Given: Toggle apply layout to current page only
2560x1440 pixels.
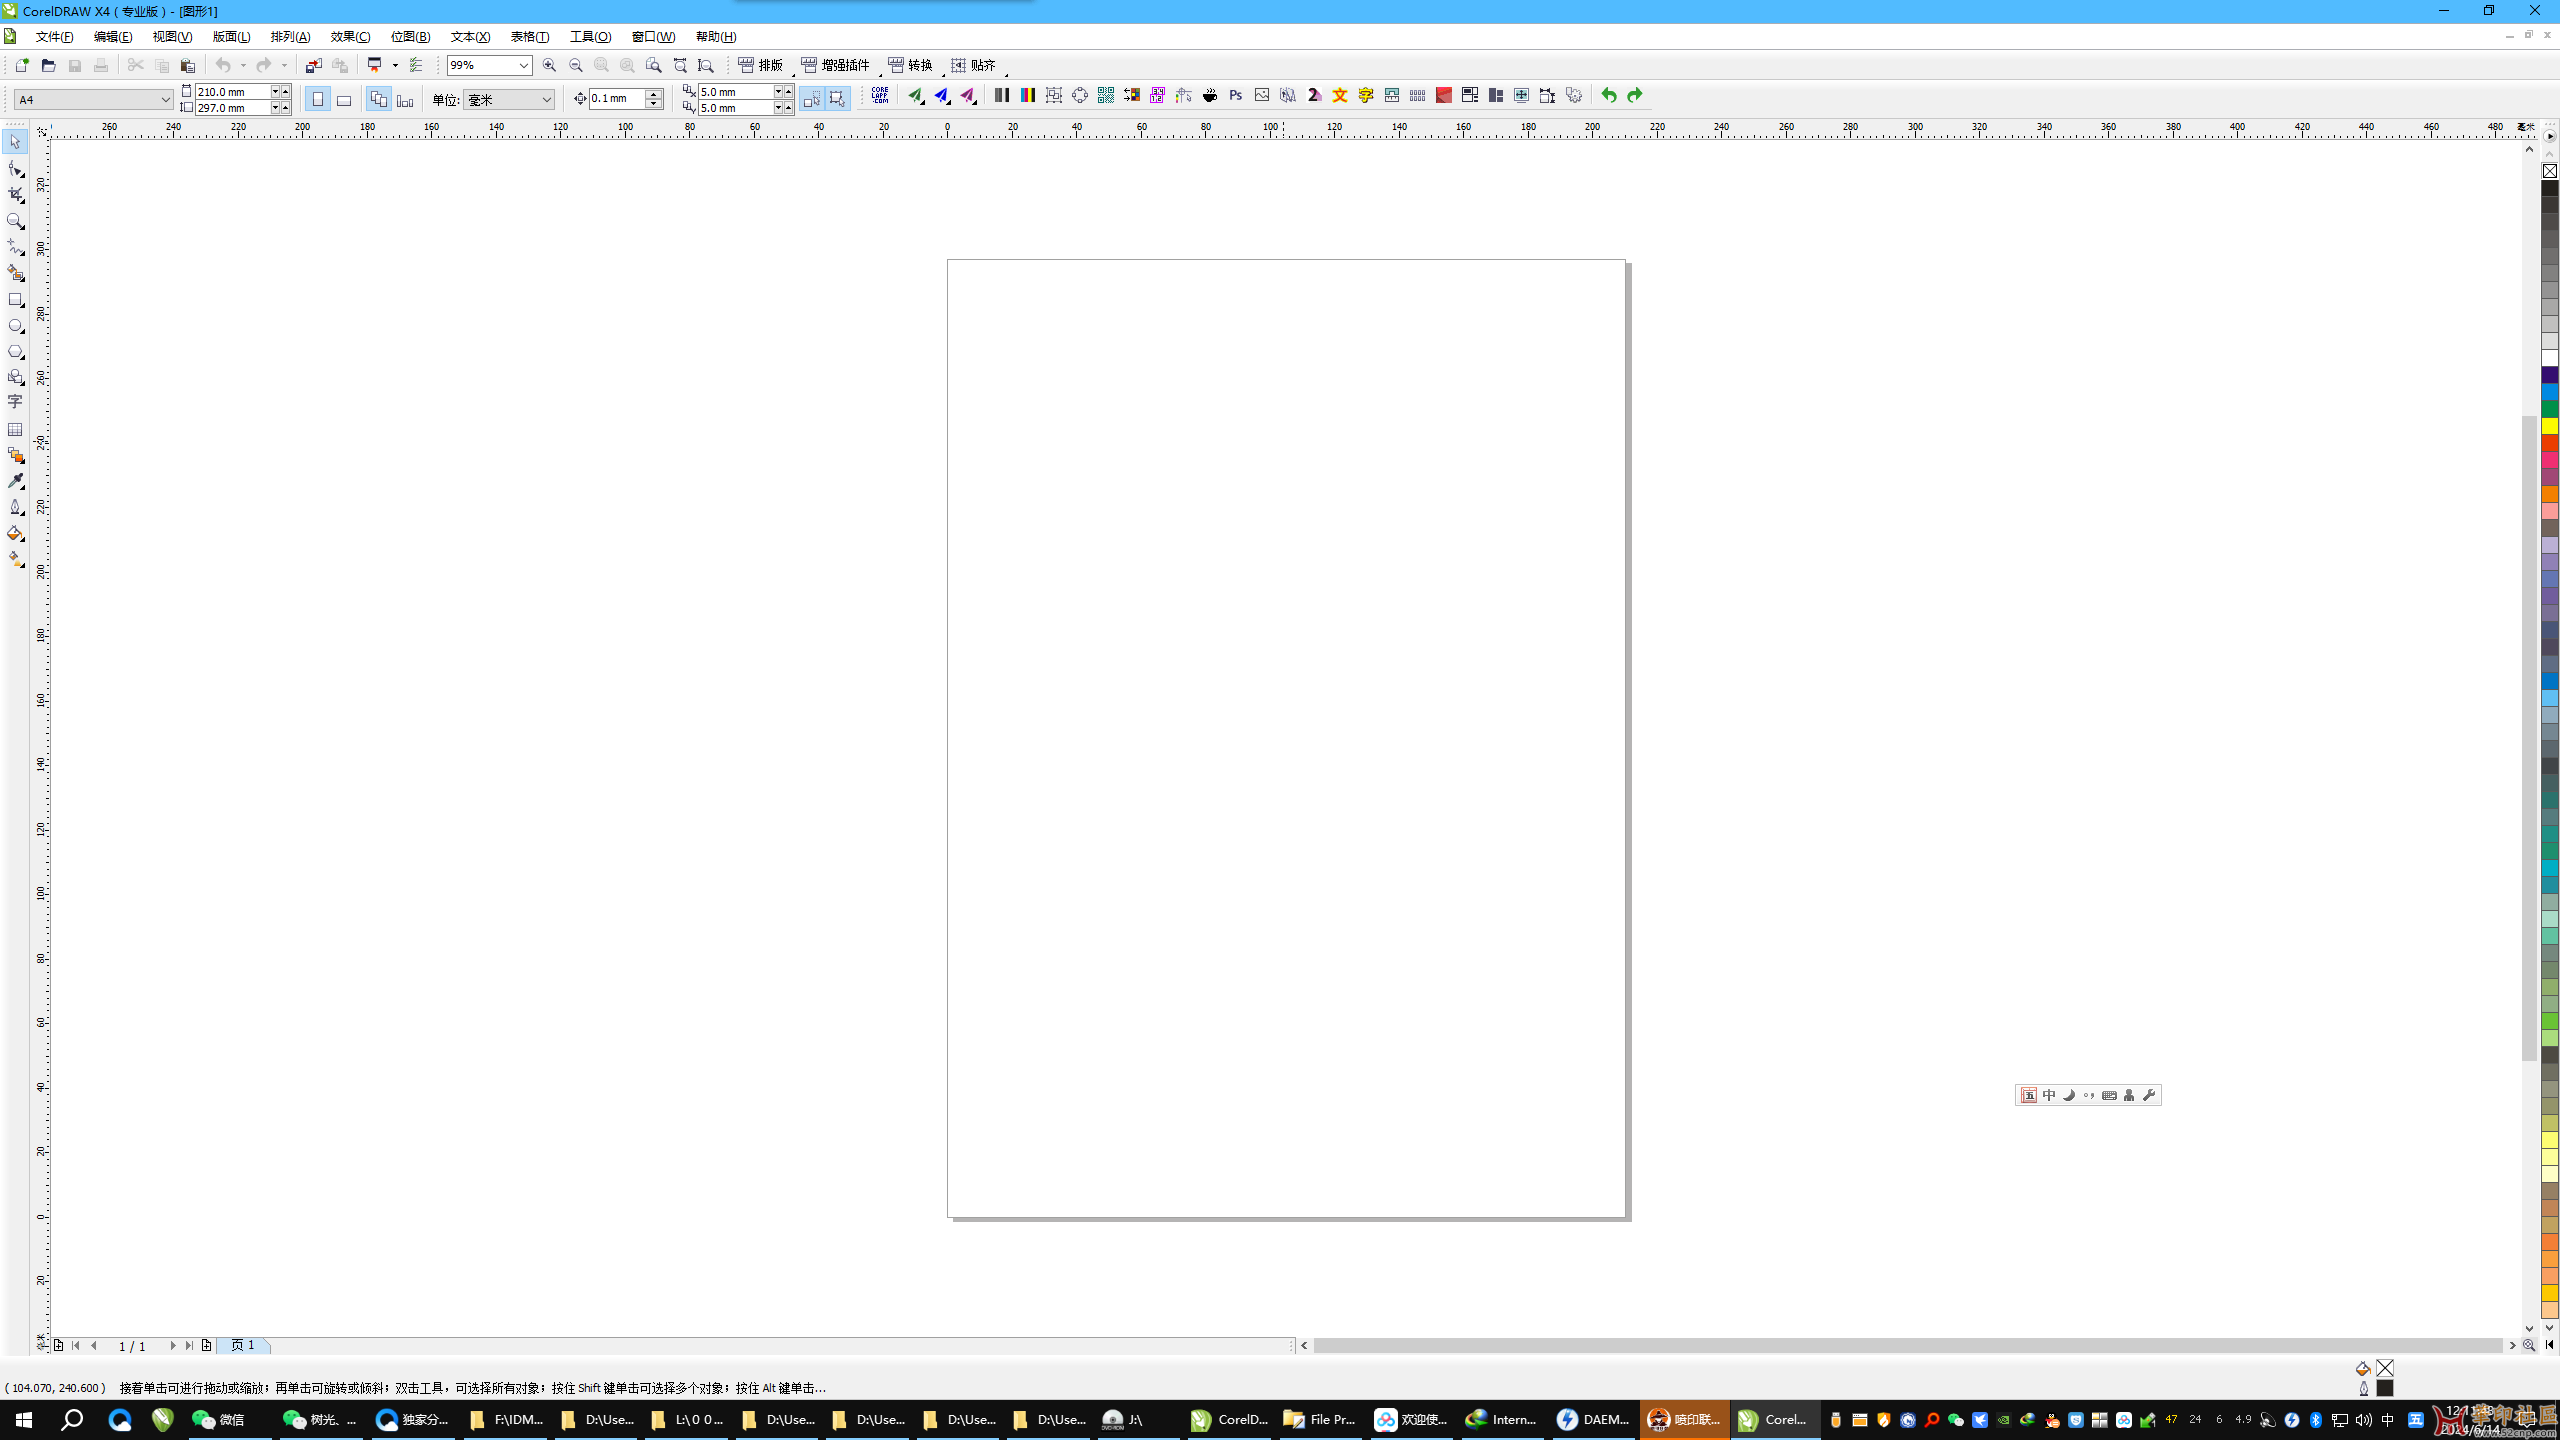Looking at the screenshot, I should click(x=405, y=99).
